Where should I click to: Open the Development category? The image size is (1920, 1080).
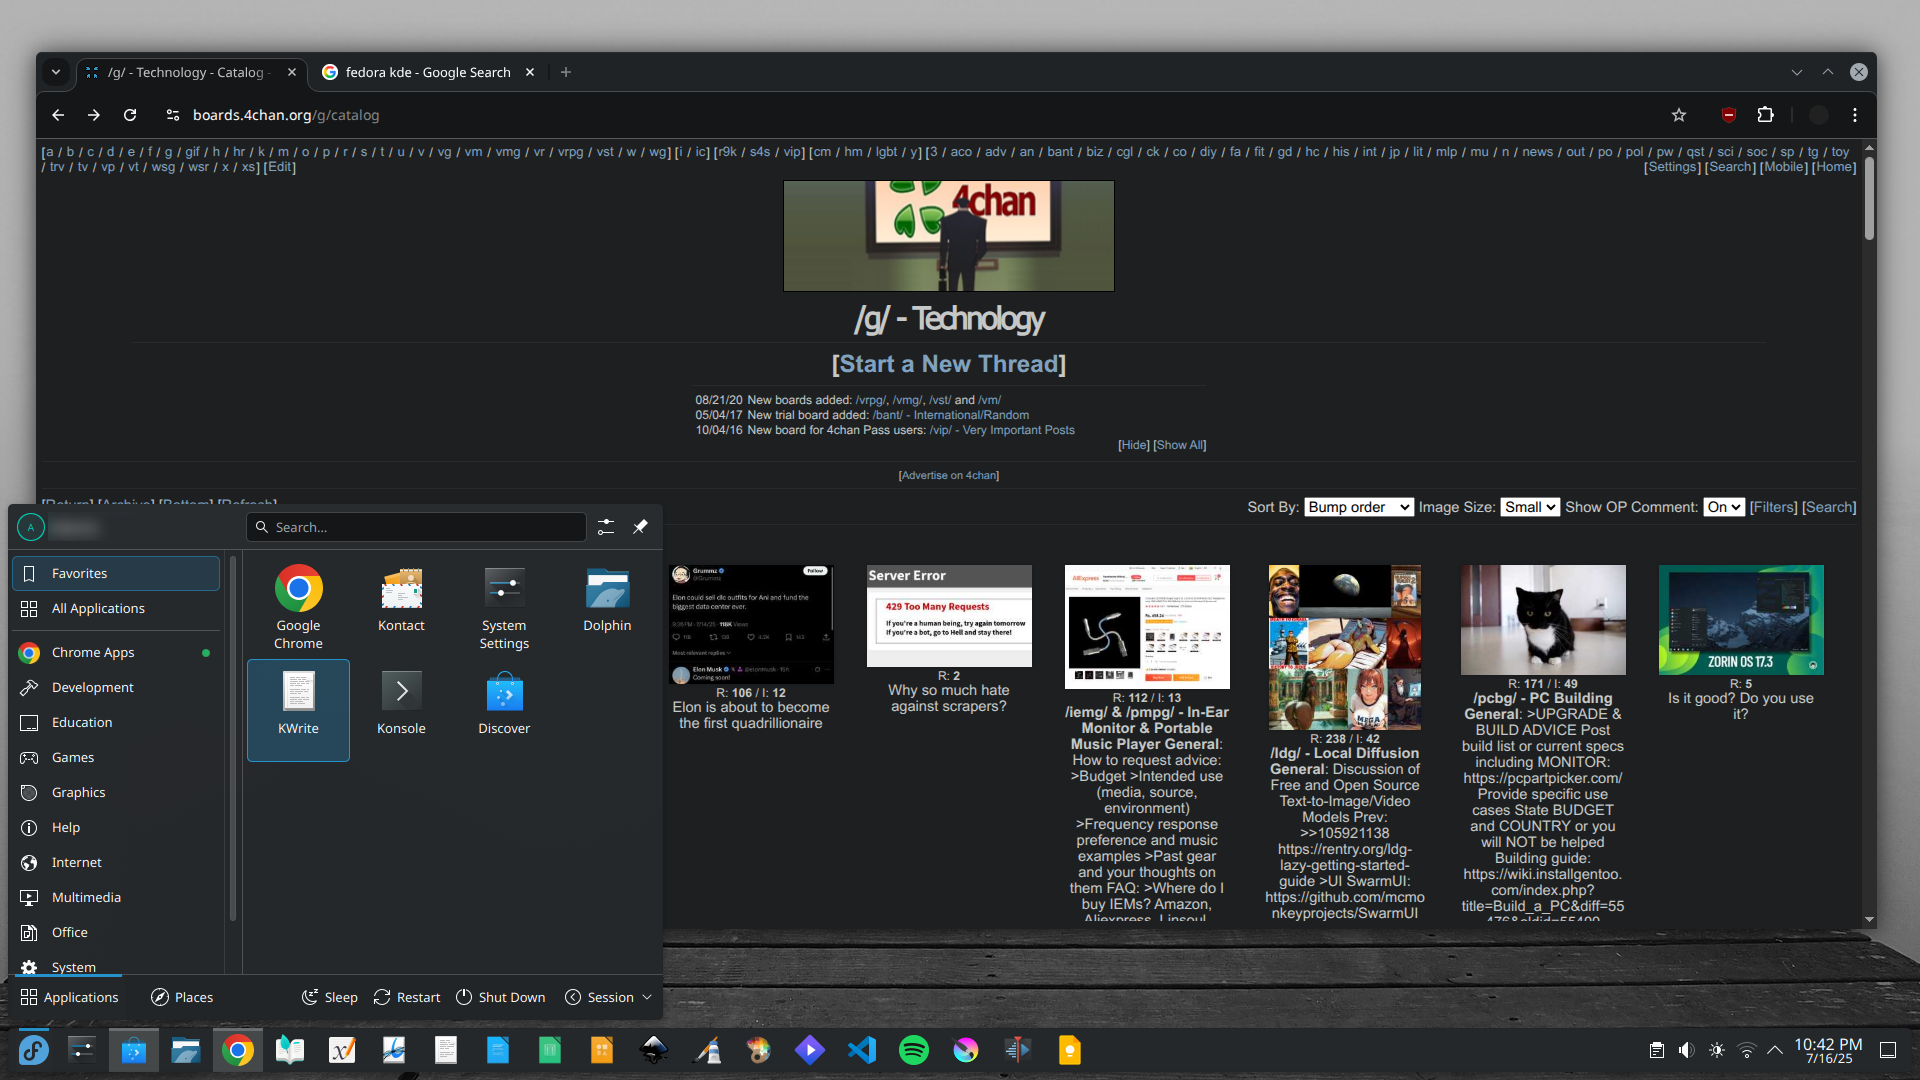click(116, 687)
